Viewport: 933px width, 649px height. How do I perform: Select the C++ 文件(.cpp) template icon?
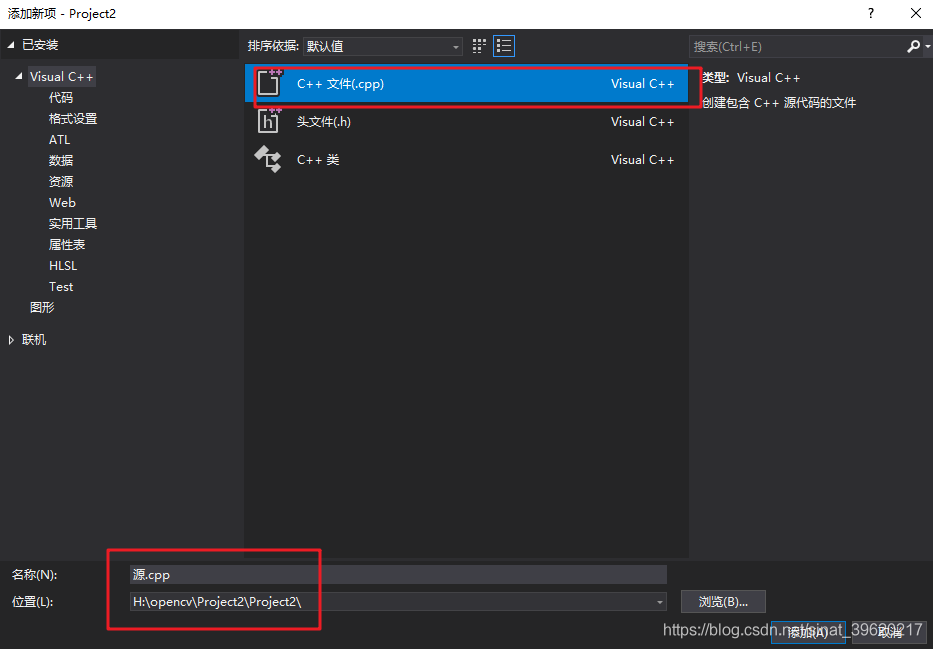click(x=268, y=84)
